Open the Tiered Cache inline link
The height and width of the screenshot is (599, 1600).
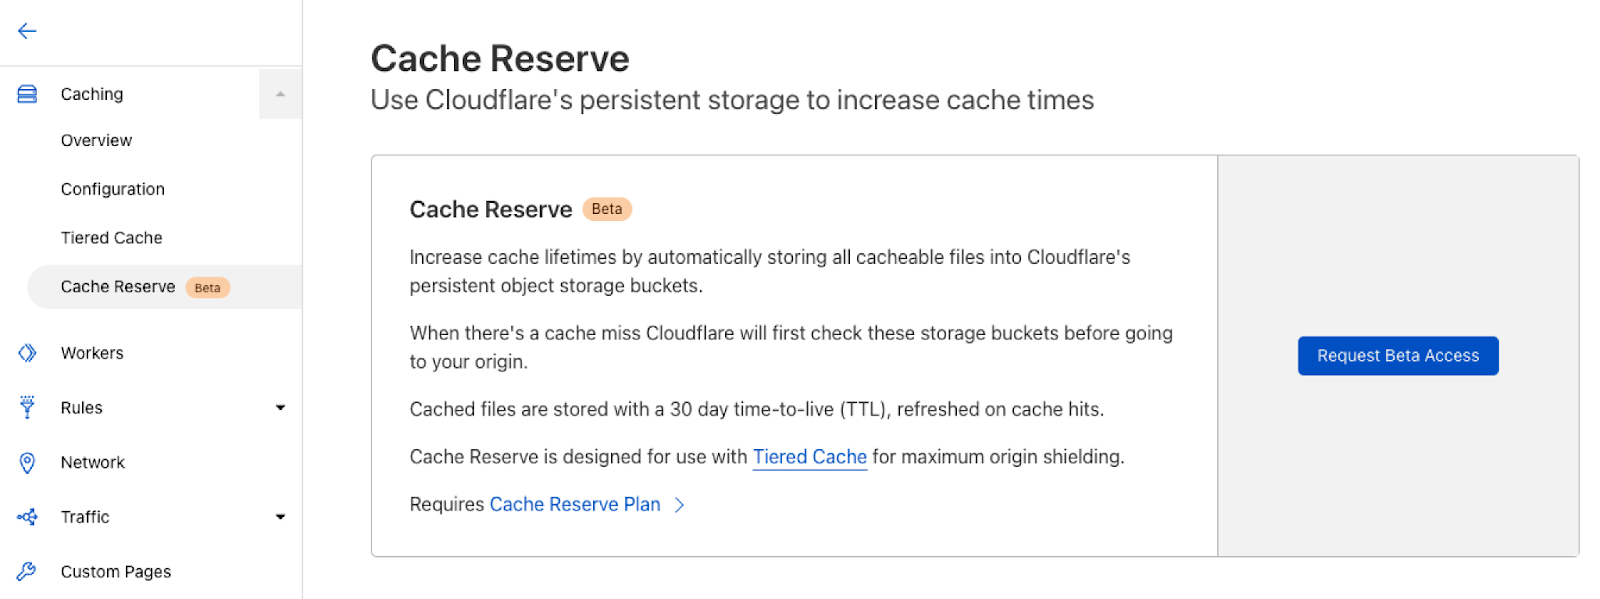810,457
